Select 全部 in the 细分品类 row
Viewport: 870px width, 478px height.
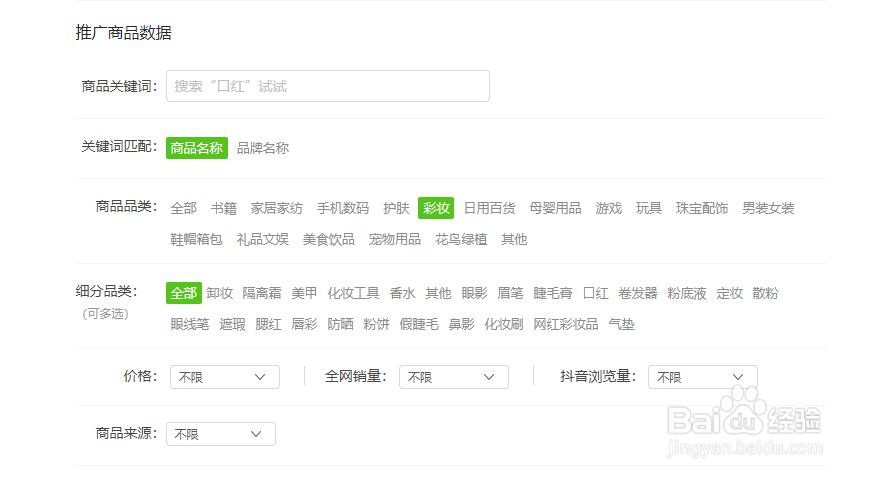pyautogui.click(x=184, y=293)
